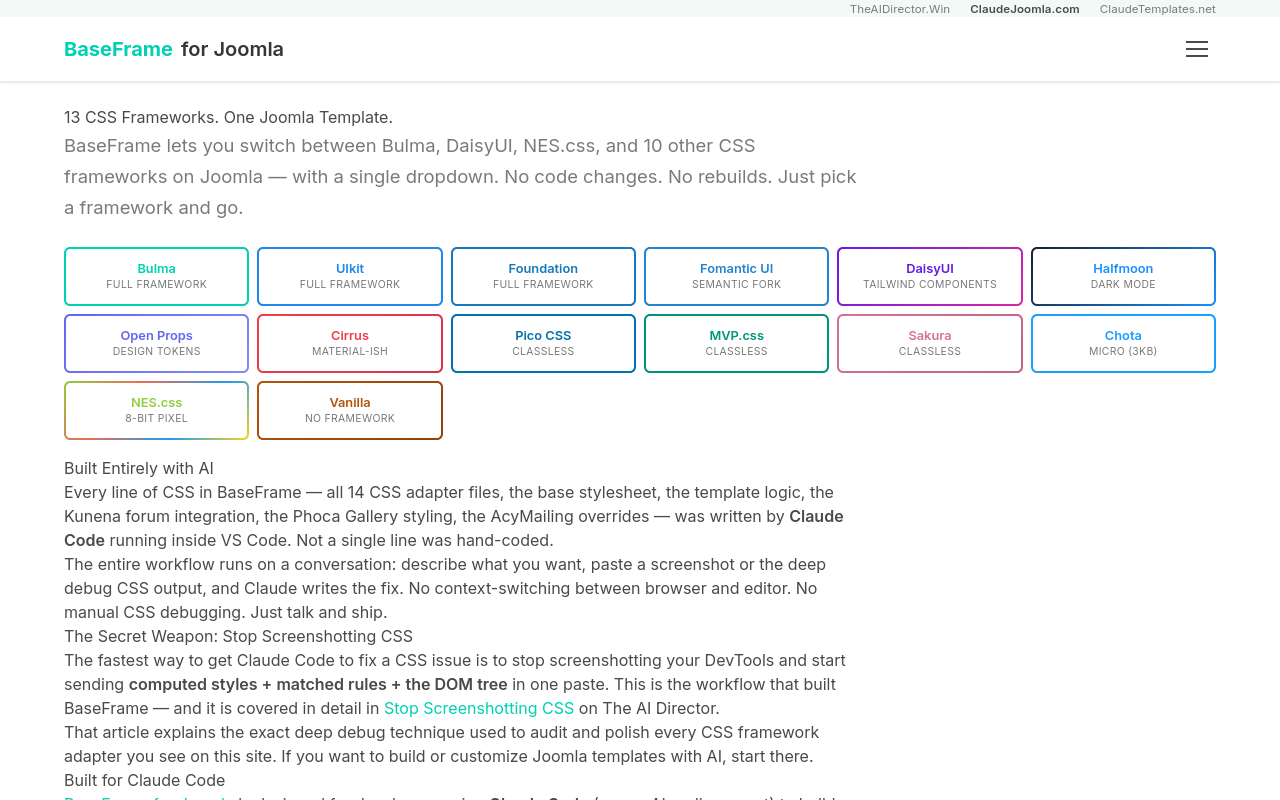Choose the Chota micro framework card

pyautogui.click(x=1123, y=343)
